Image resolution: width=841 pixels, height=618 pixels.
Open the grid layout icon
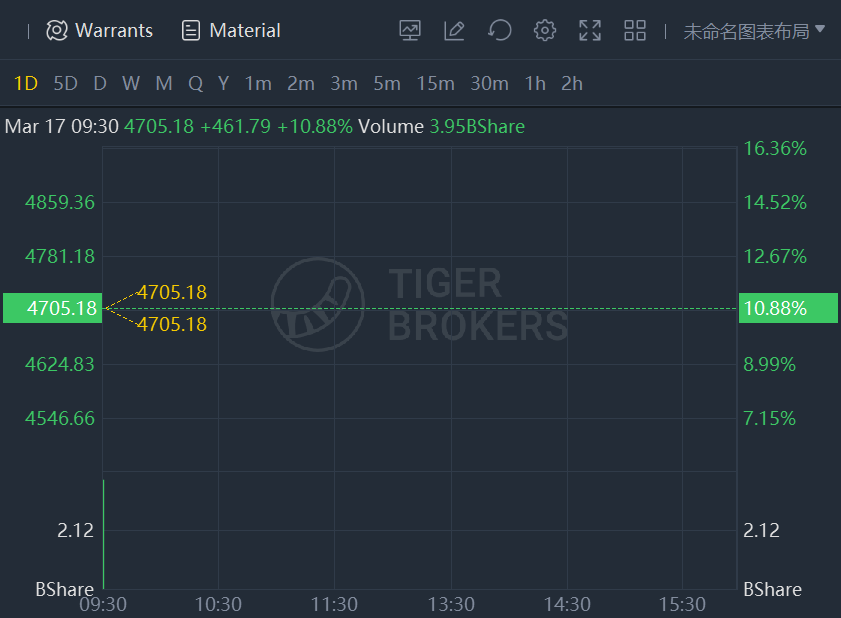click(x=635, y=31)
